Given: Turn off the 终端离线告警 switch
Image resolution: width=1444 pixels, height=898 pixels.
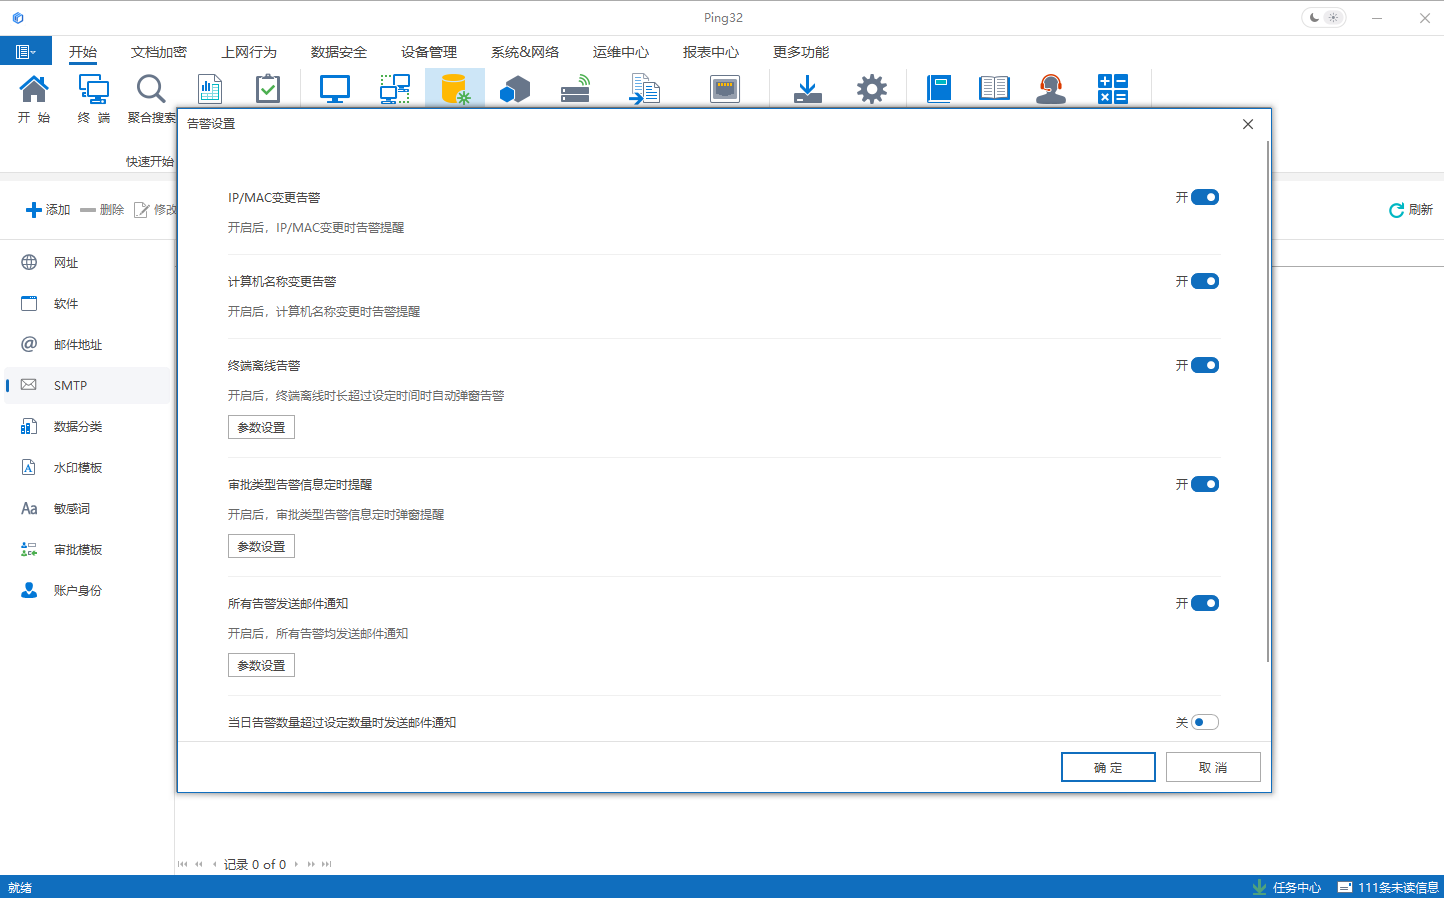Looking at the screenshot, I should click(x=1207, y=365).
